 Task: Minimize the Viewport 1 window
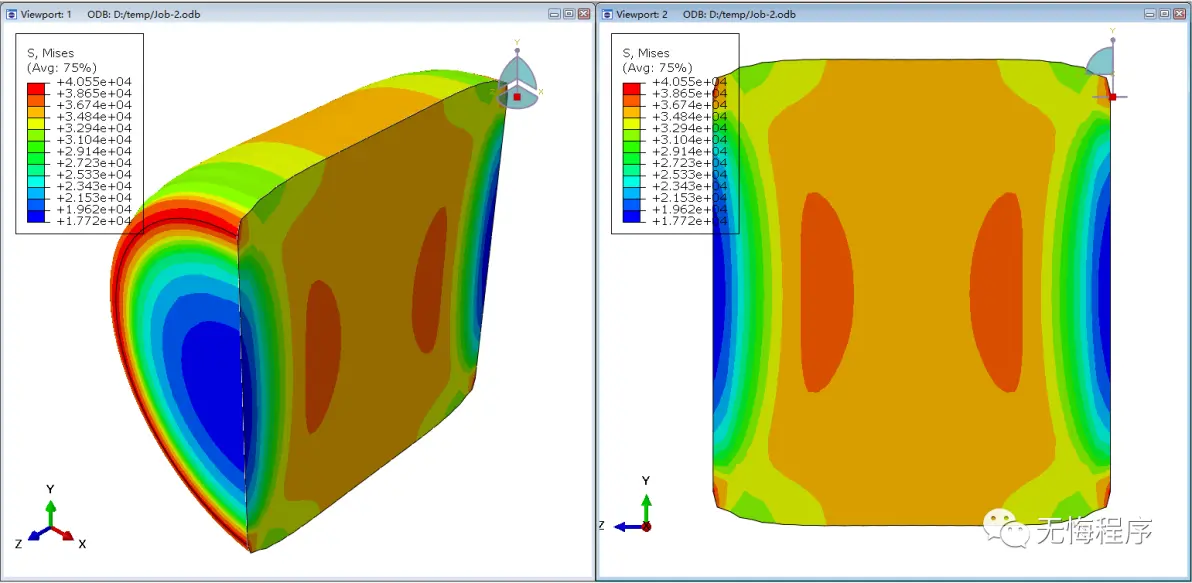[x=555, y=14]
